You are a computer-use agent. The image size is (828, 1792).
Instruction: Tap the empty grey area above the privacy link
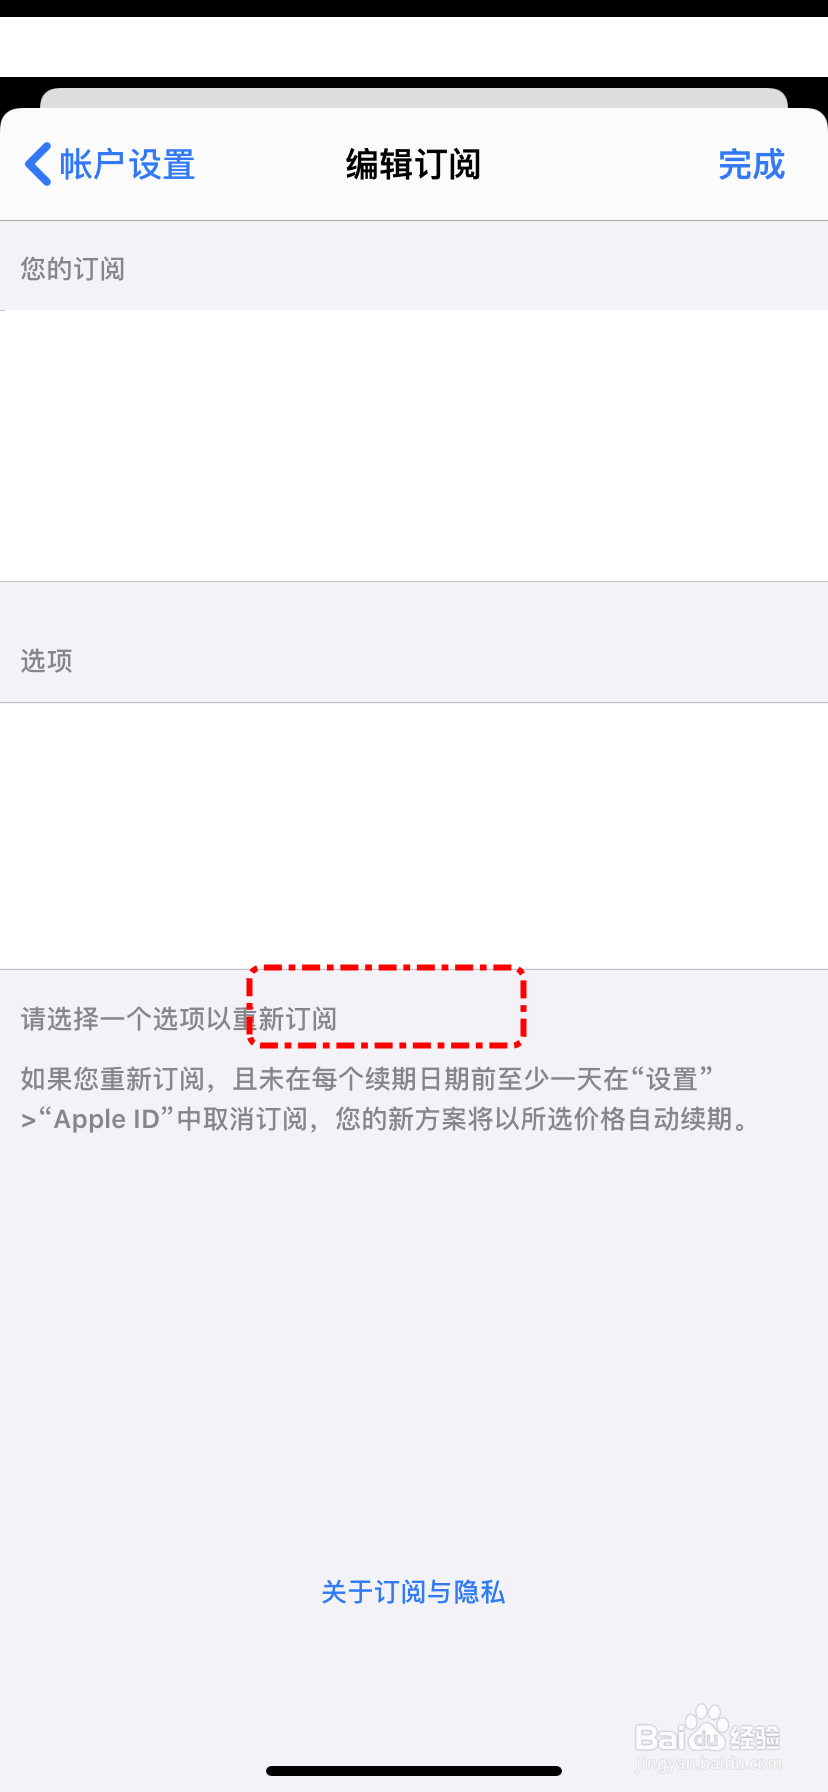(x=414, y=1350)
